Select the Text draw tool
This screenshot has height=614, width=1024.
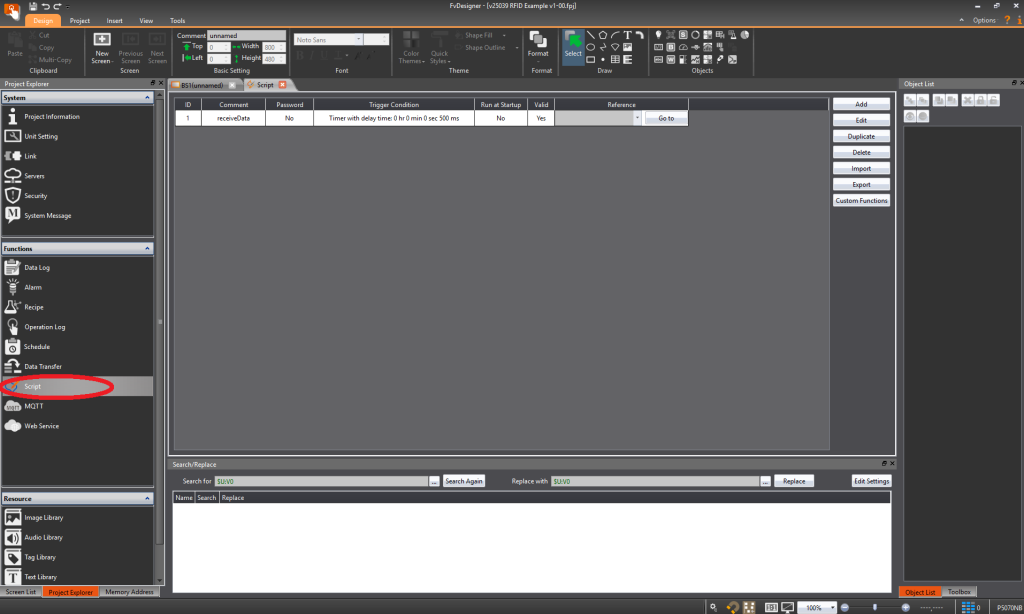pos(627,34)
